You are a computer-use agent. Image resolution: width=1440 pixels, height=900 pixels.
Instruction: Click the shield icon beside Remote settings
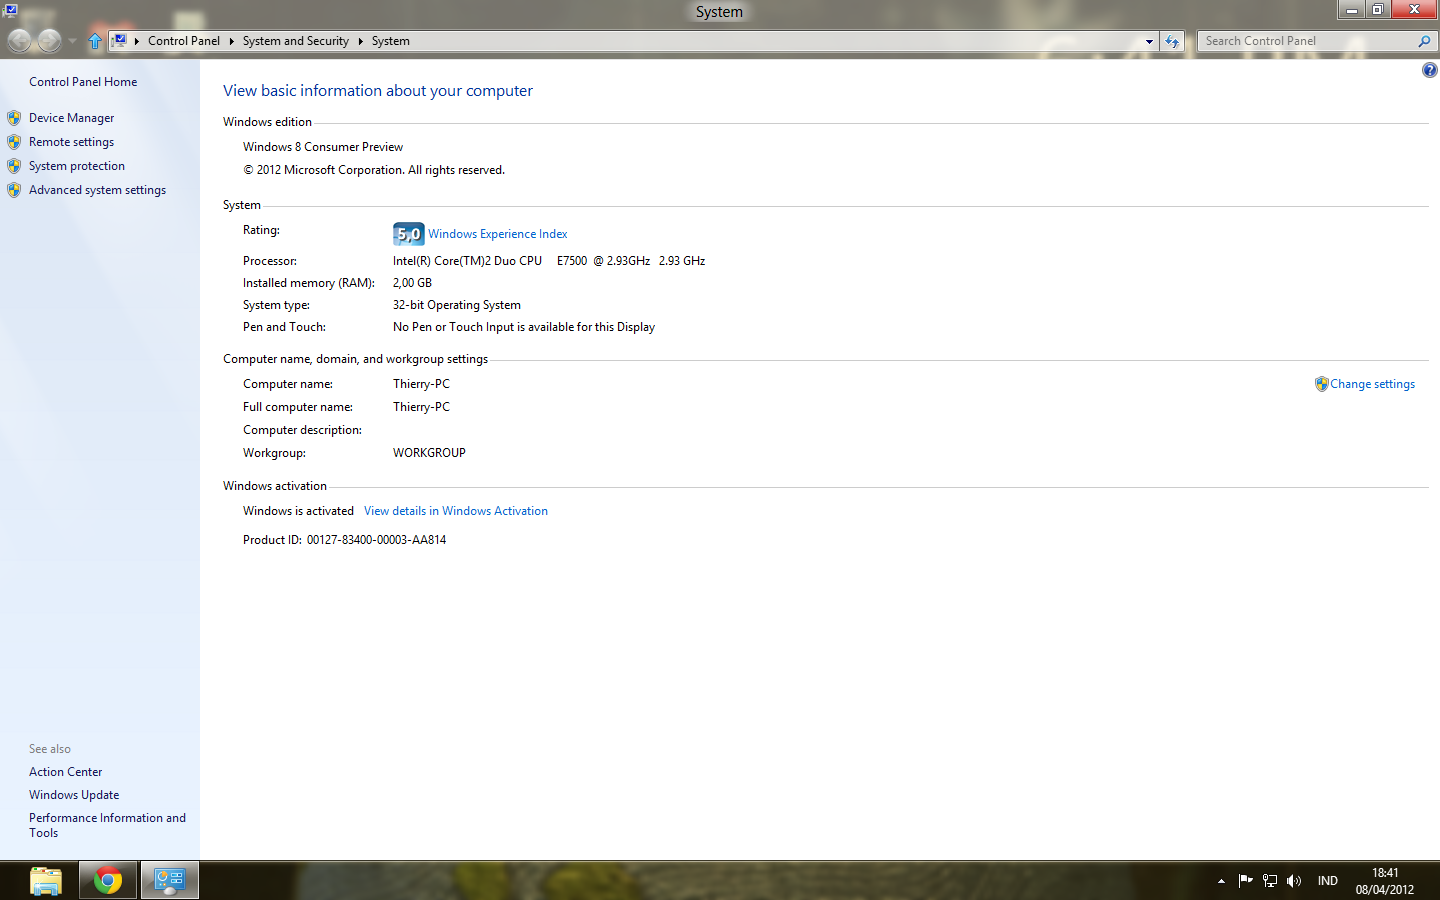click(x=14, y=142)
